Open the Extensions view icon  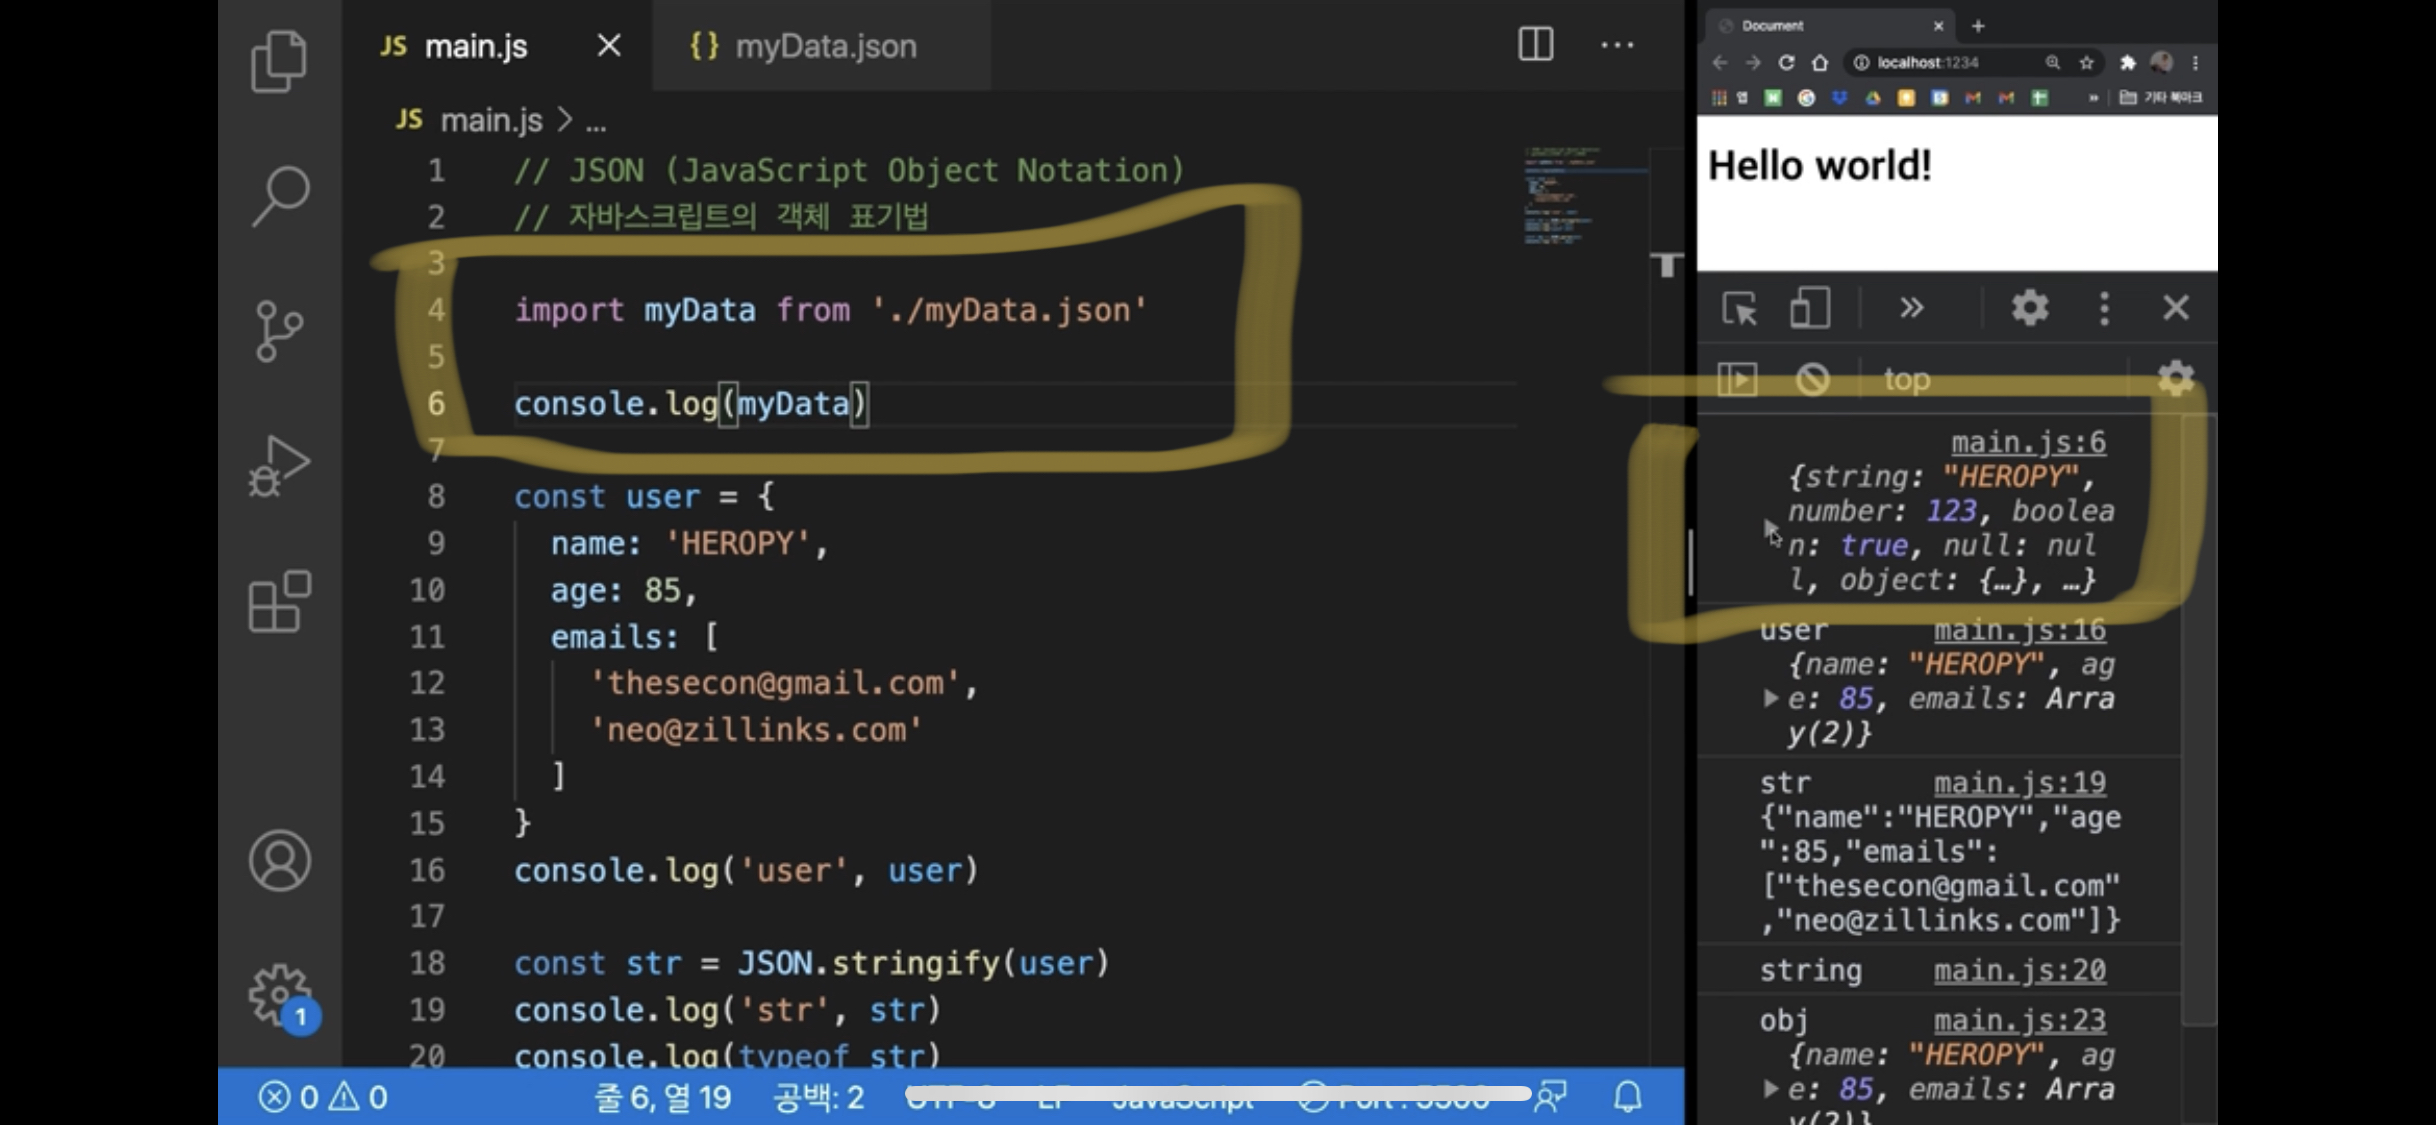click(279, 602)
